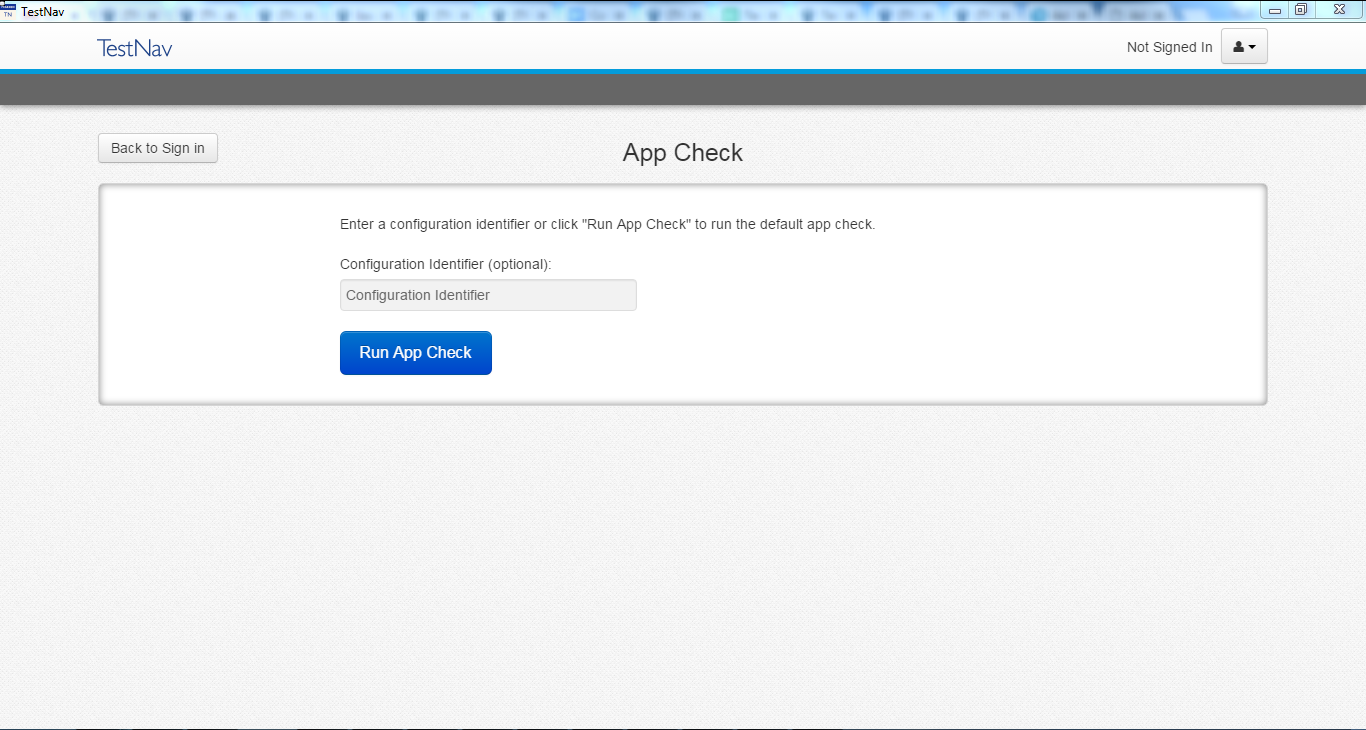Expand the user account dropdown caret
This screenshot has height=730, width=1366.
pyautogui.click(x=1252, y=47)
